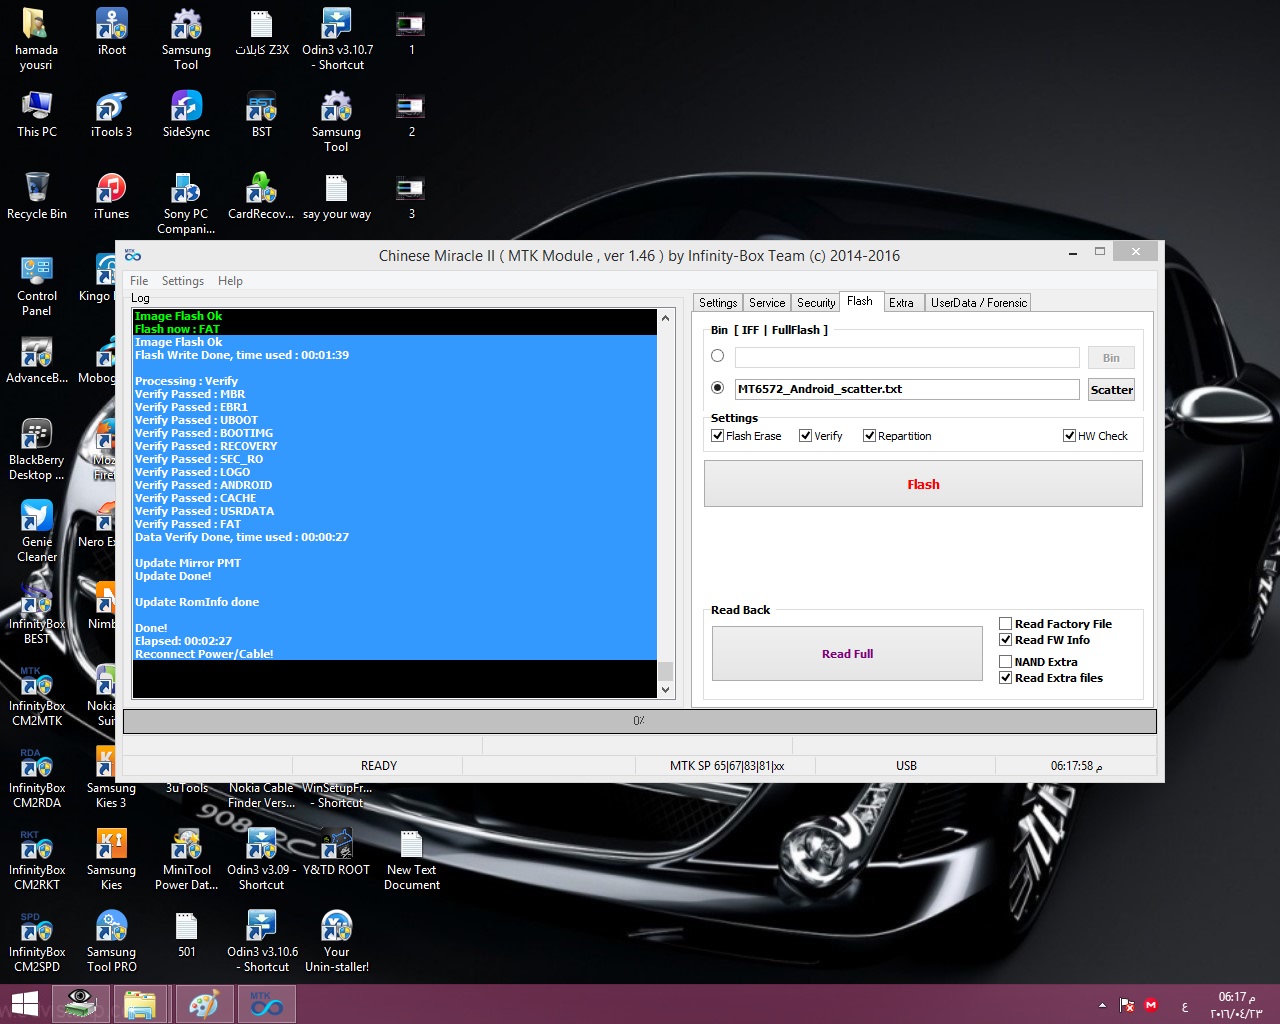Launch SideSync desktop icon

pyautogui.click(x=186, y=114)
